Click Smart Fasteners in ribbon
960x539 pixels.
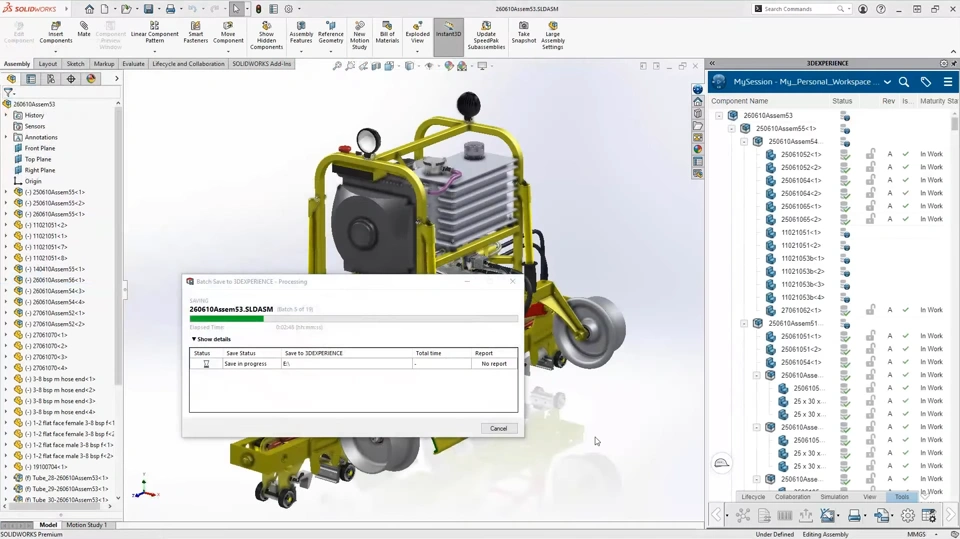[195, 33]
